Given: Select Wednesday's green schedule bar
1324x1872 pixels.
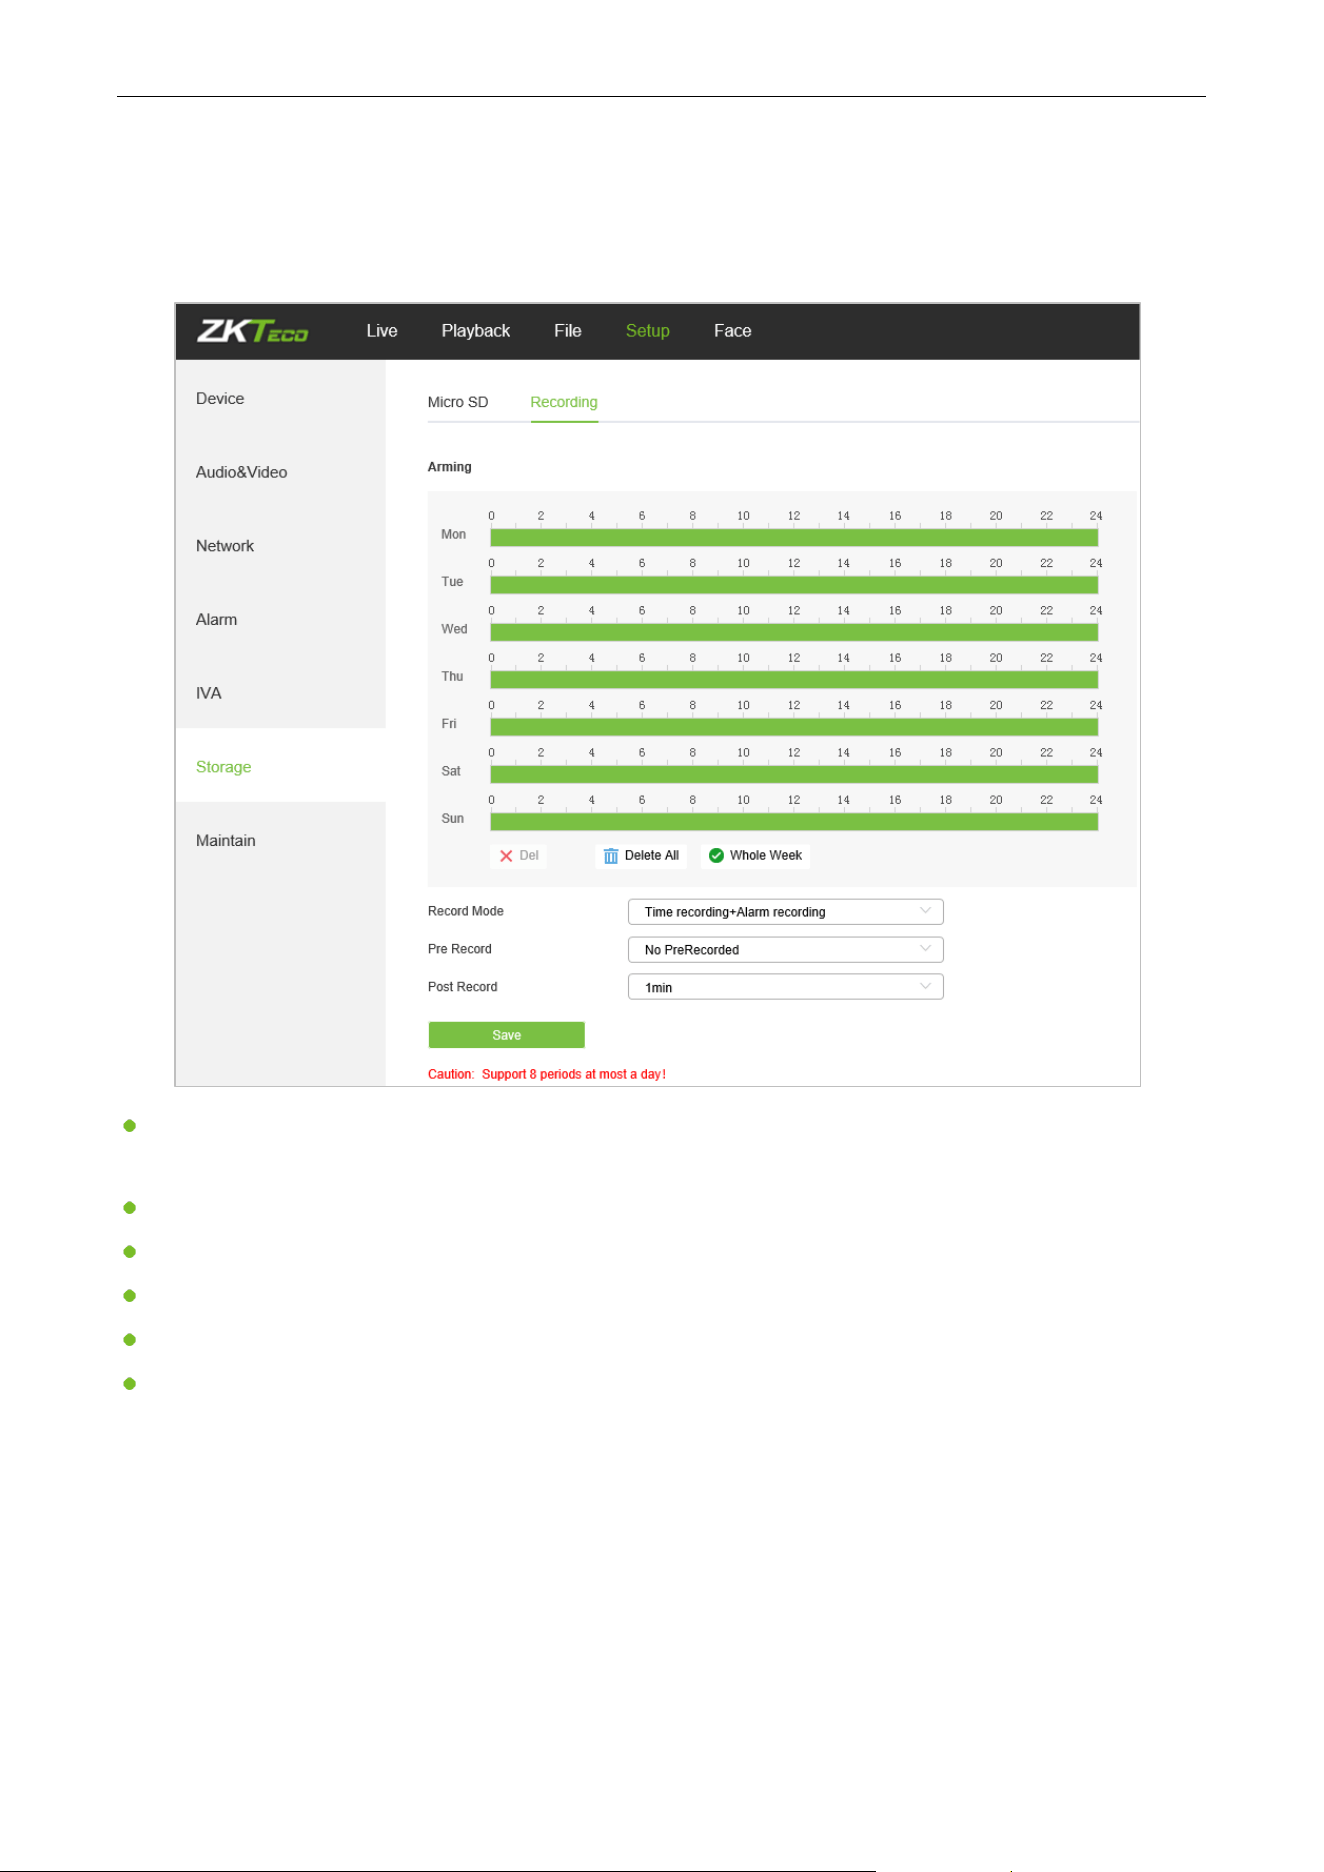Looking at the screenshot, I should tap(794, 632).
